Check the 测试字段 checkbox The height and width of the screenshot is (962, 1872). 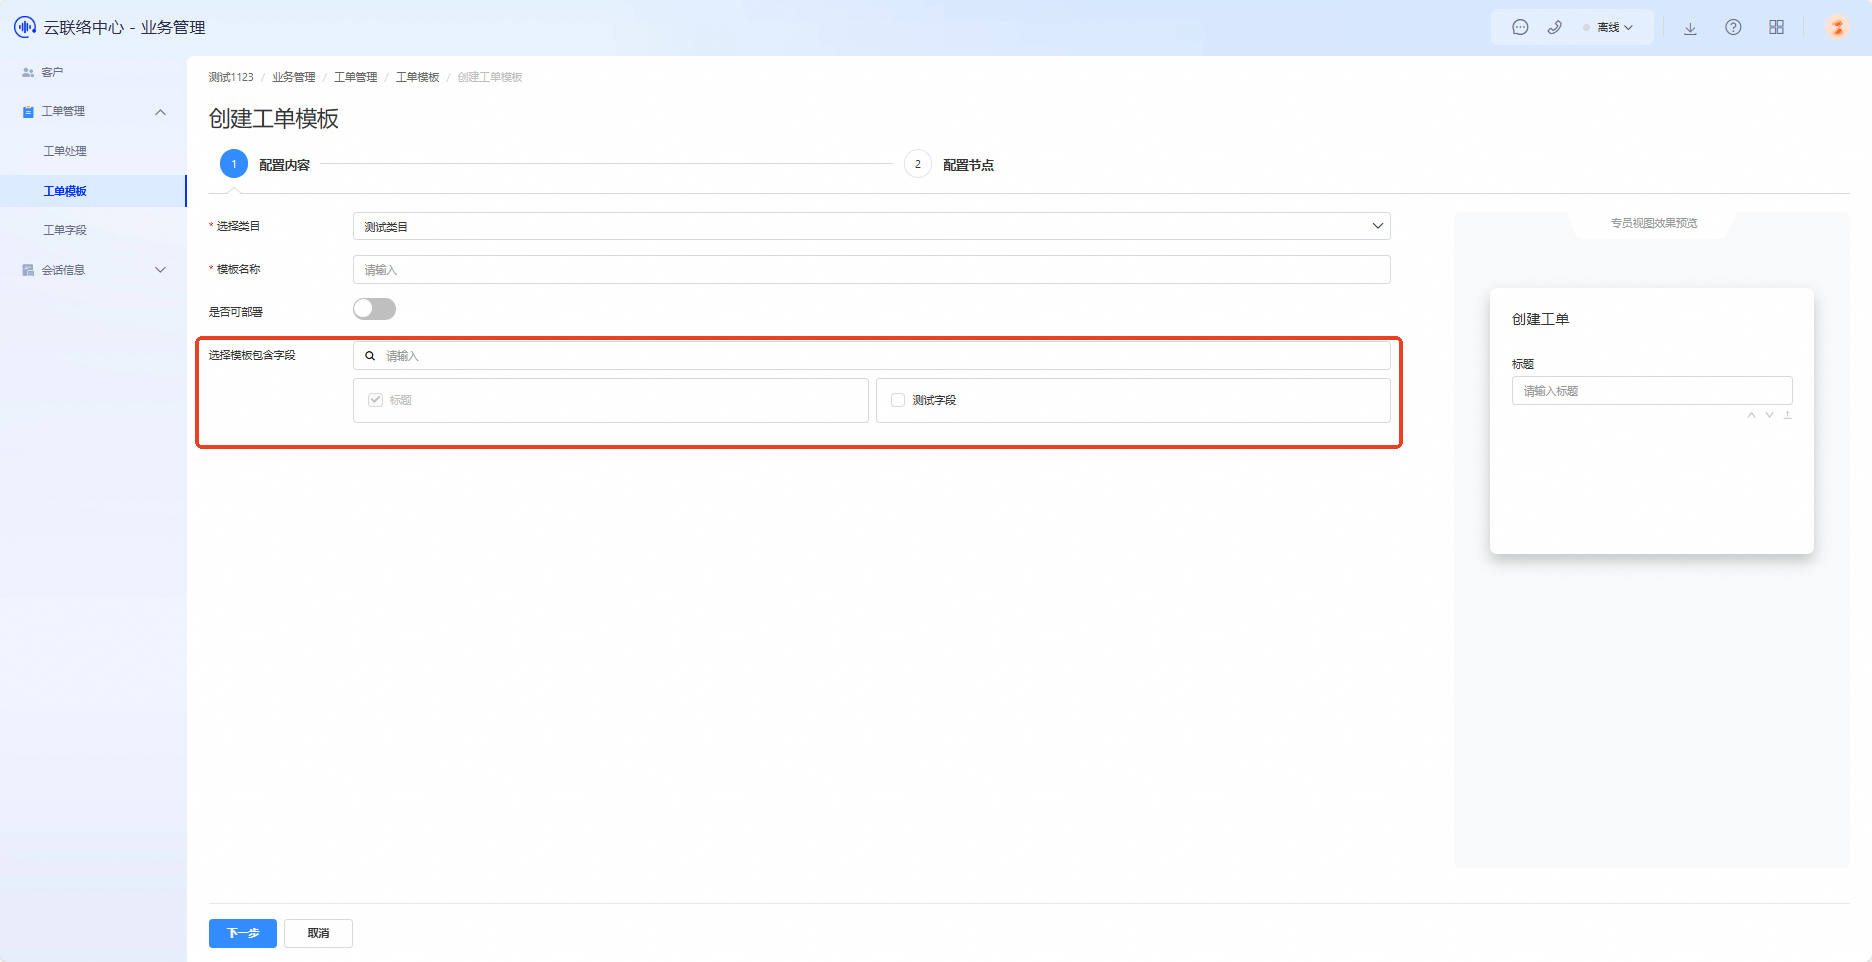tap(898, 400)
